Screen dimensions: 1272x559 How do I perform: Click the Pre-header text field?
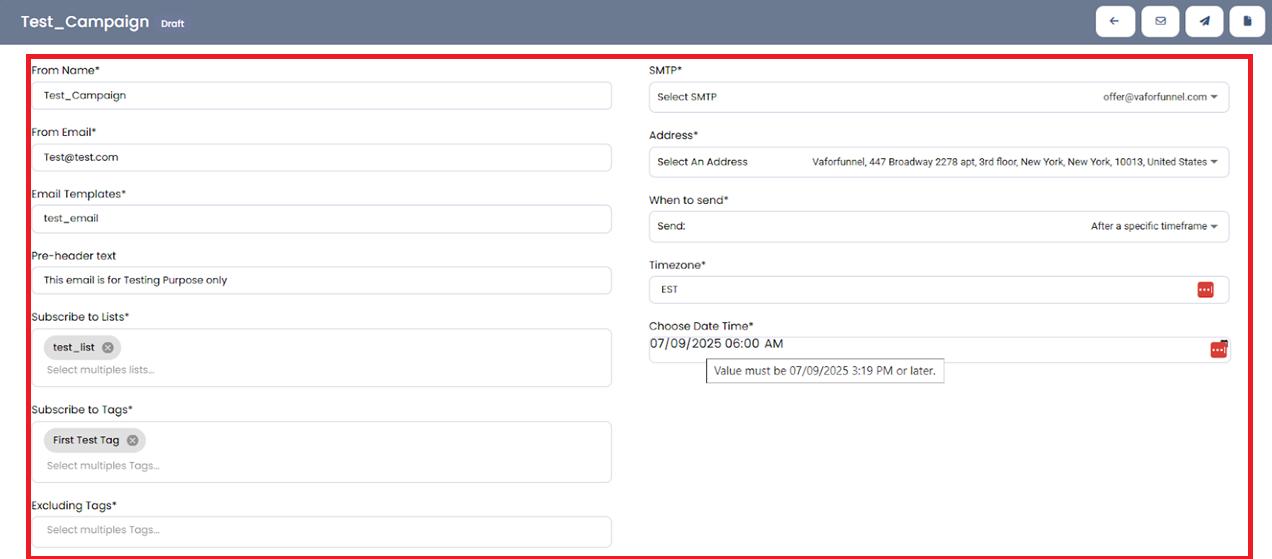pos(321,280)
